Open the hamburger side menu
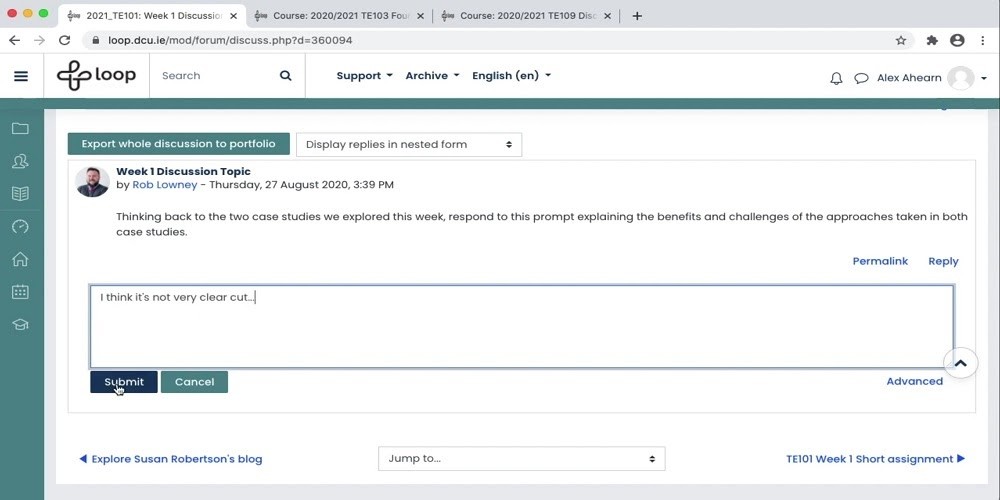This screenshot has height=500, width=1000. (21, 76)
